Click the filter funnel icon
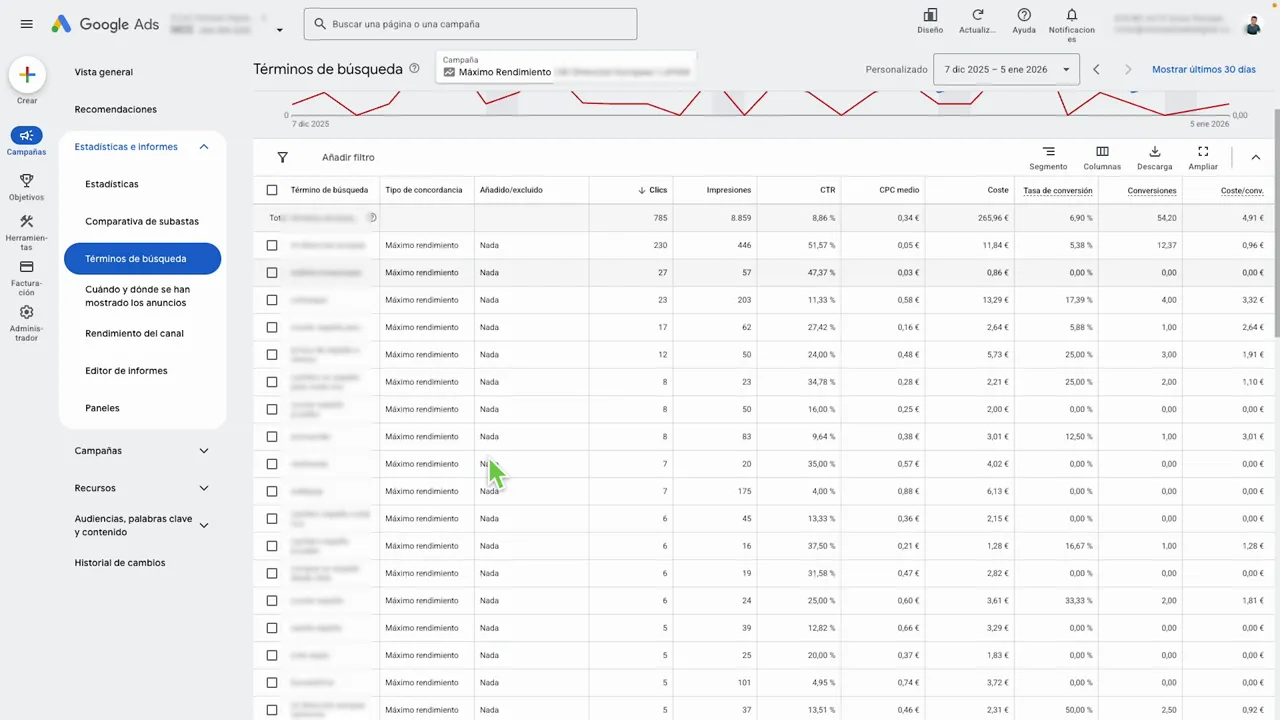 click(282, 157)
